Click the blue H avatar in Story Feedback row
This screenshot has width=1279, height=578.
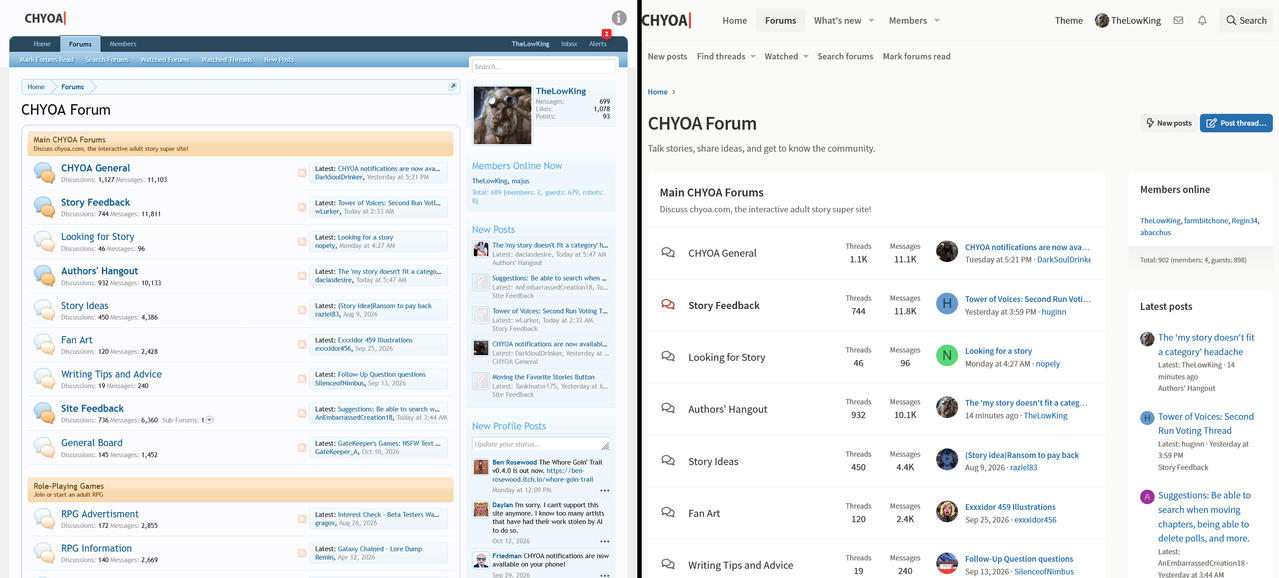(947, 304)
